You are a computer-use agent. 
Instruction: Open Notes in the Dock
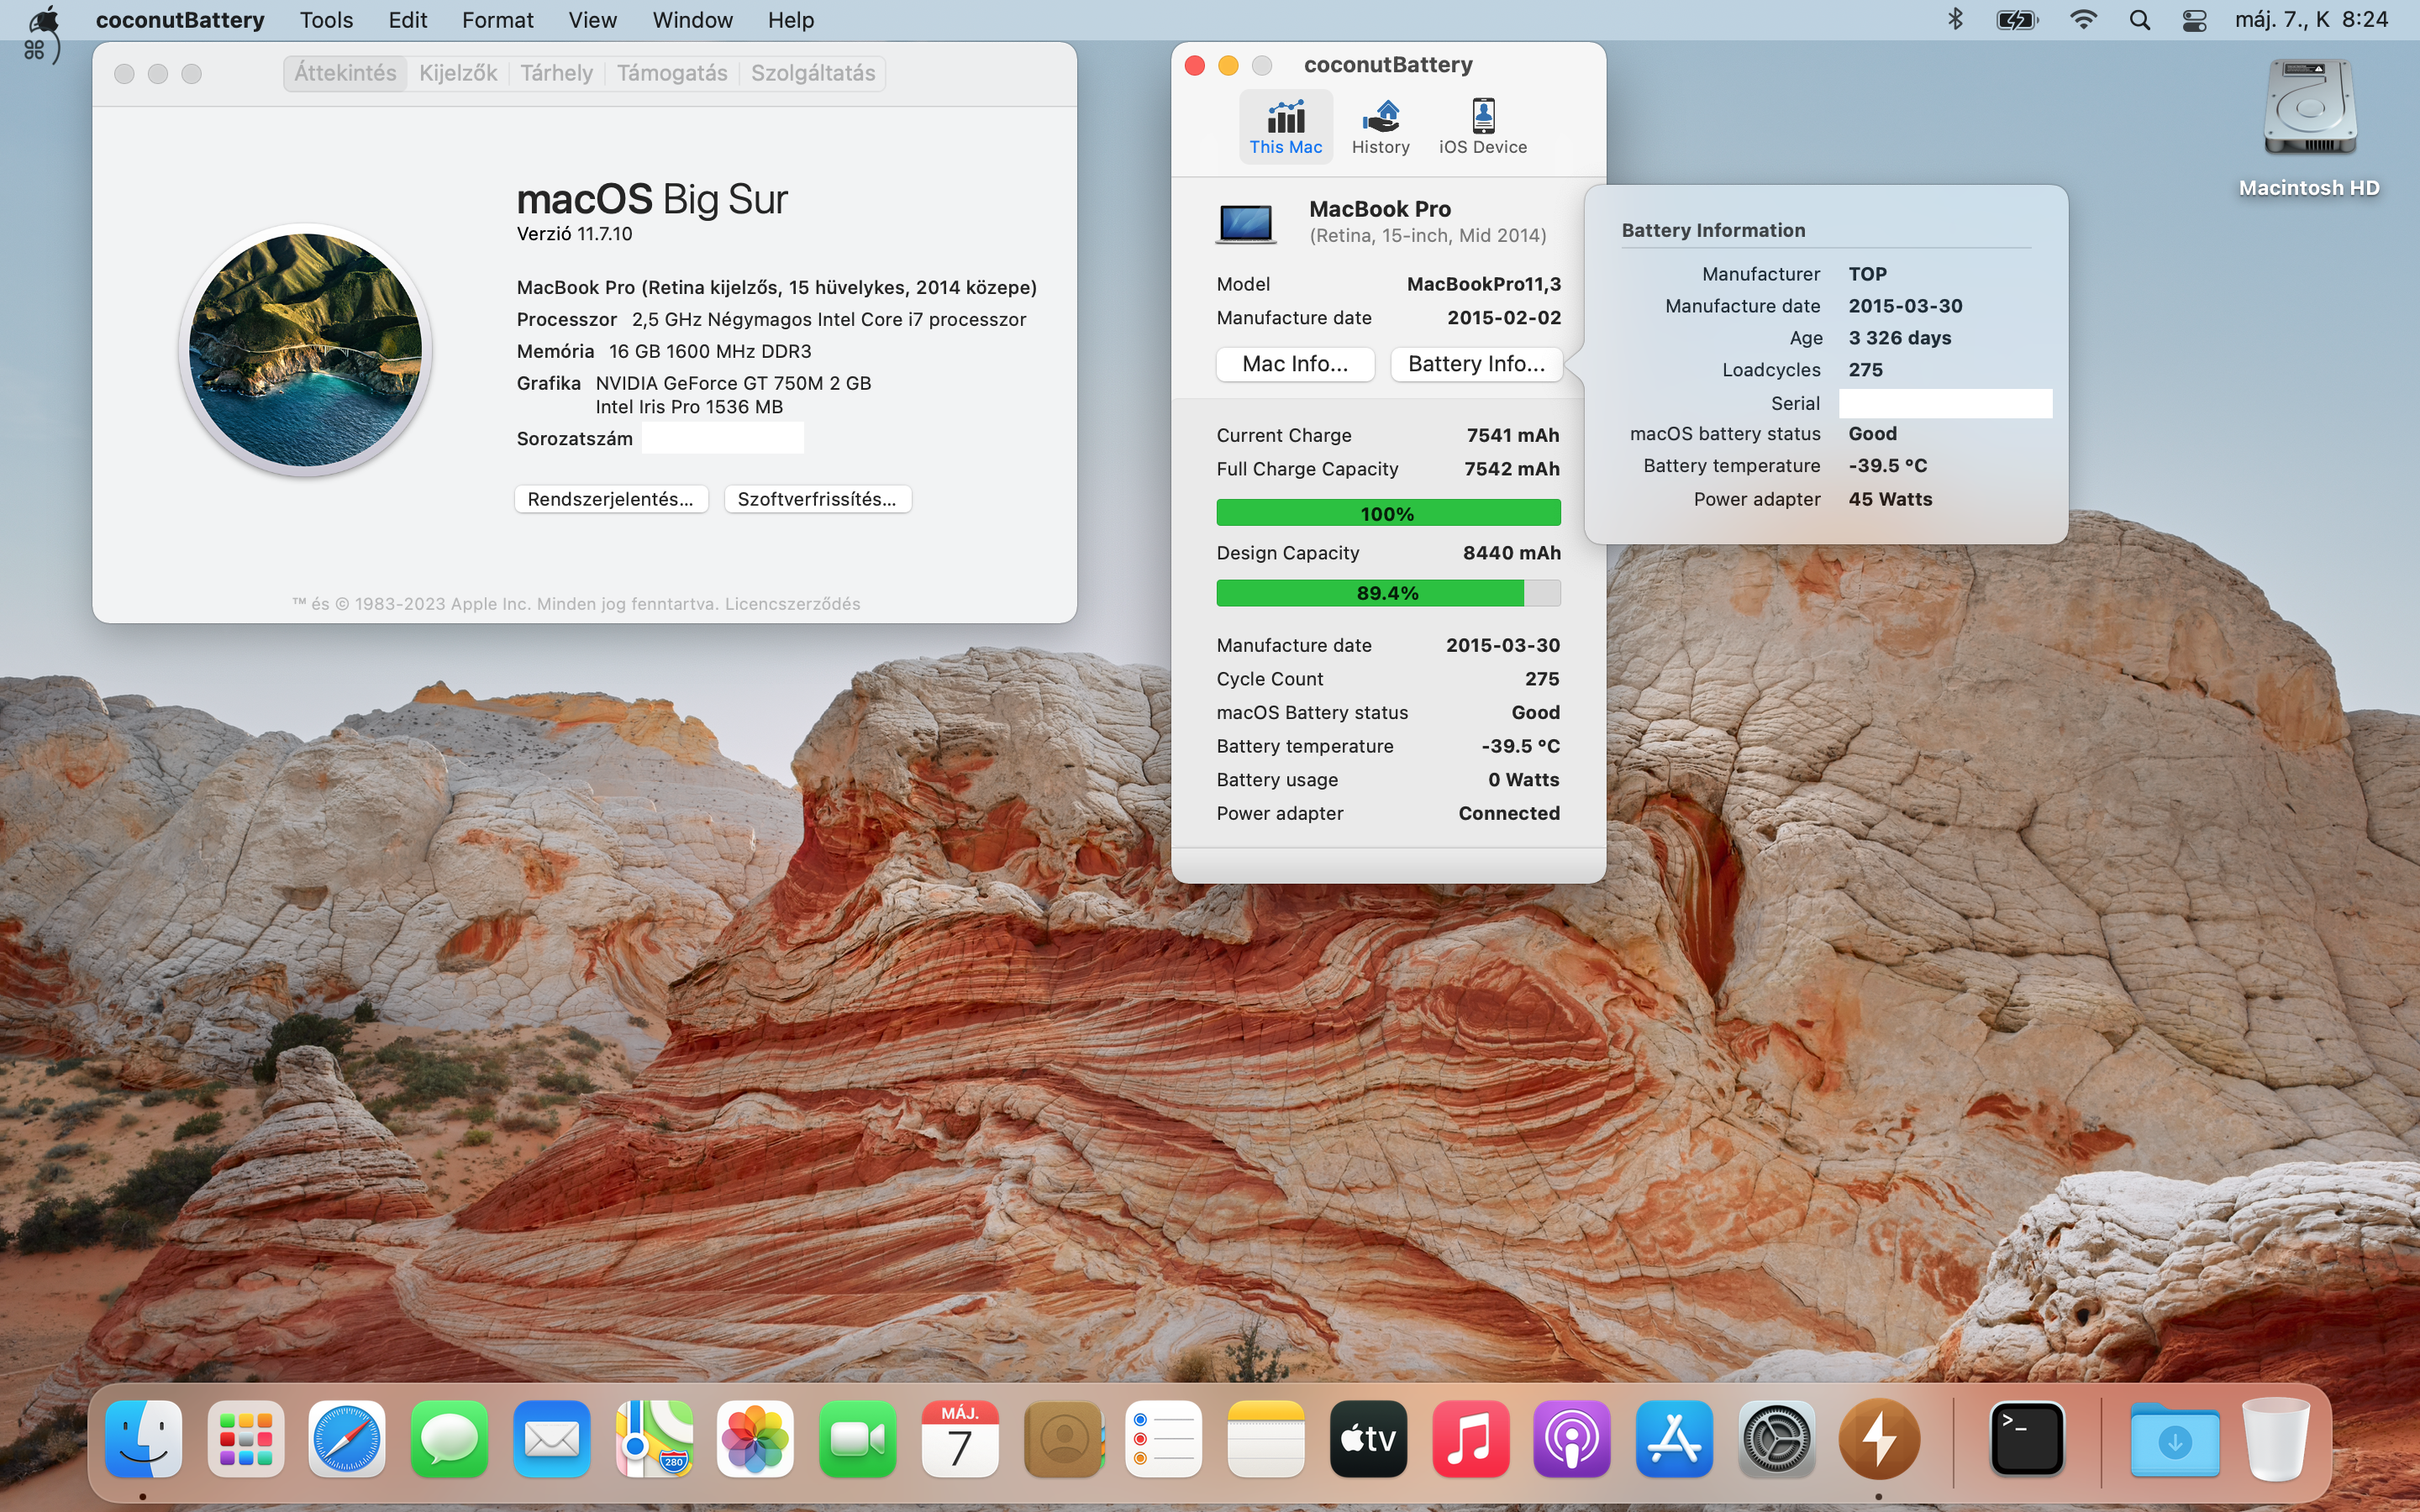tap(1266, 1438)
